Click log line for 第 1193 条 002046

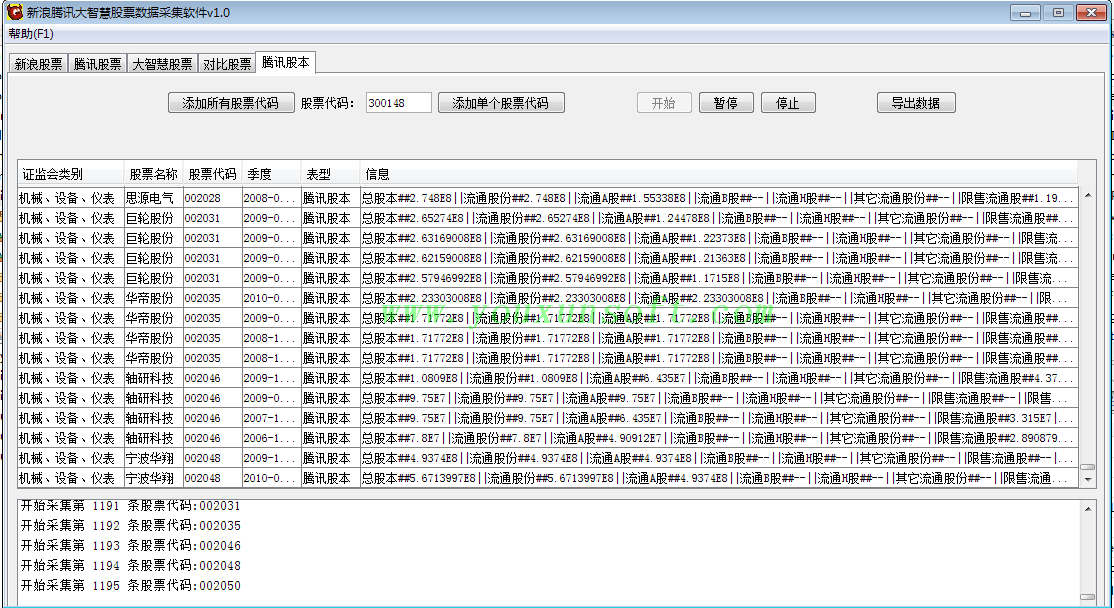tap(131, 545)
